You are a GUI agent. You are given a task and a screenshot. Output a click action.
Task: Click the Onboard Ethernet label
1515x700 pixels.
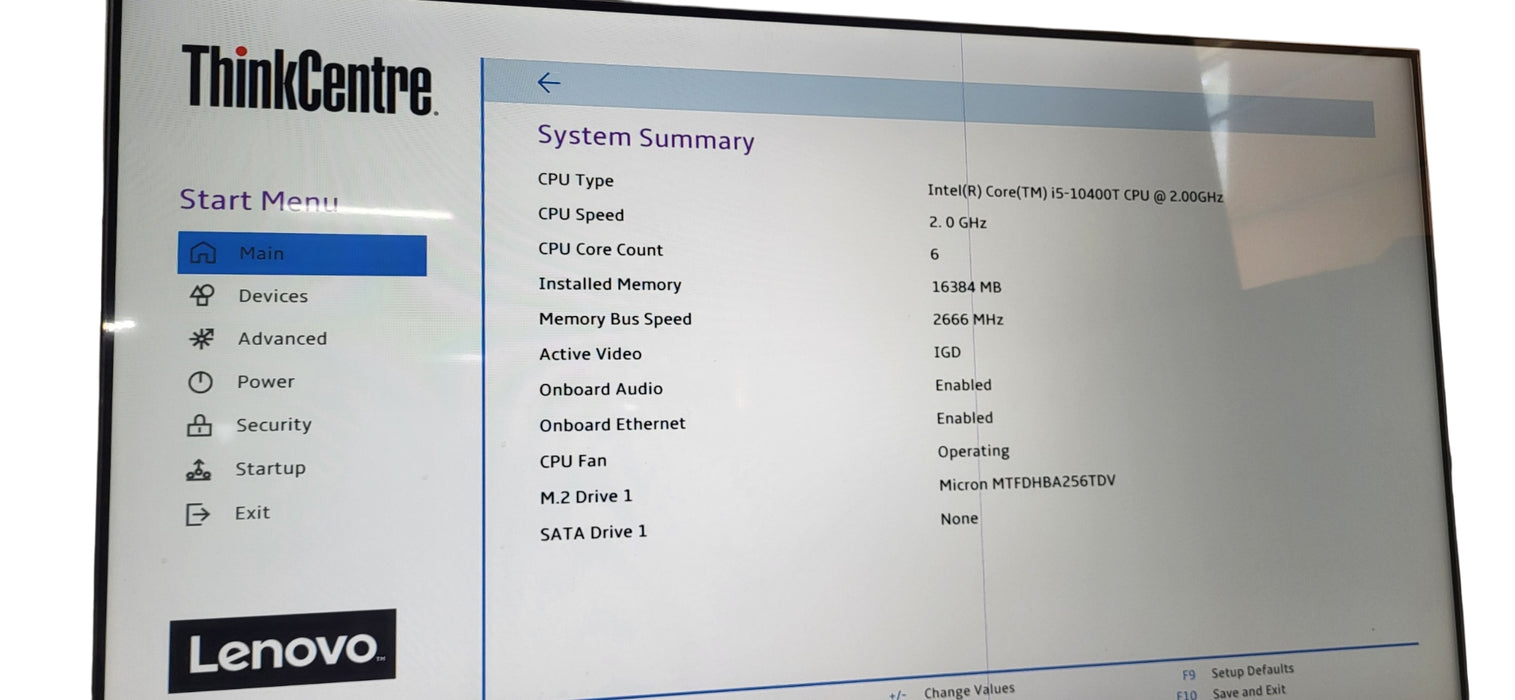click(x=613, y=424)
